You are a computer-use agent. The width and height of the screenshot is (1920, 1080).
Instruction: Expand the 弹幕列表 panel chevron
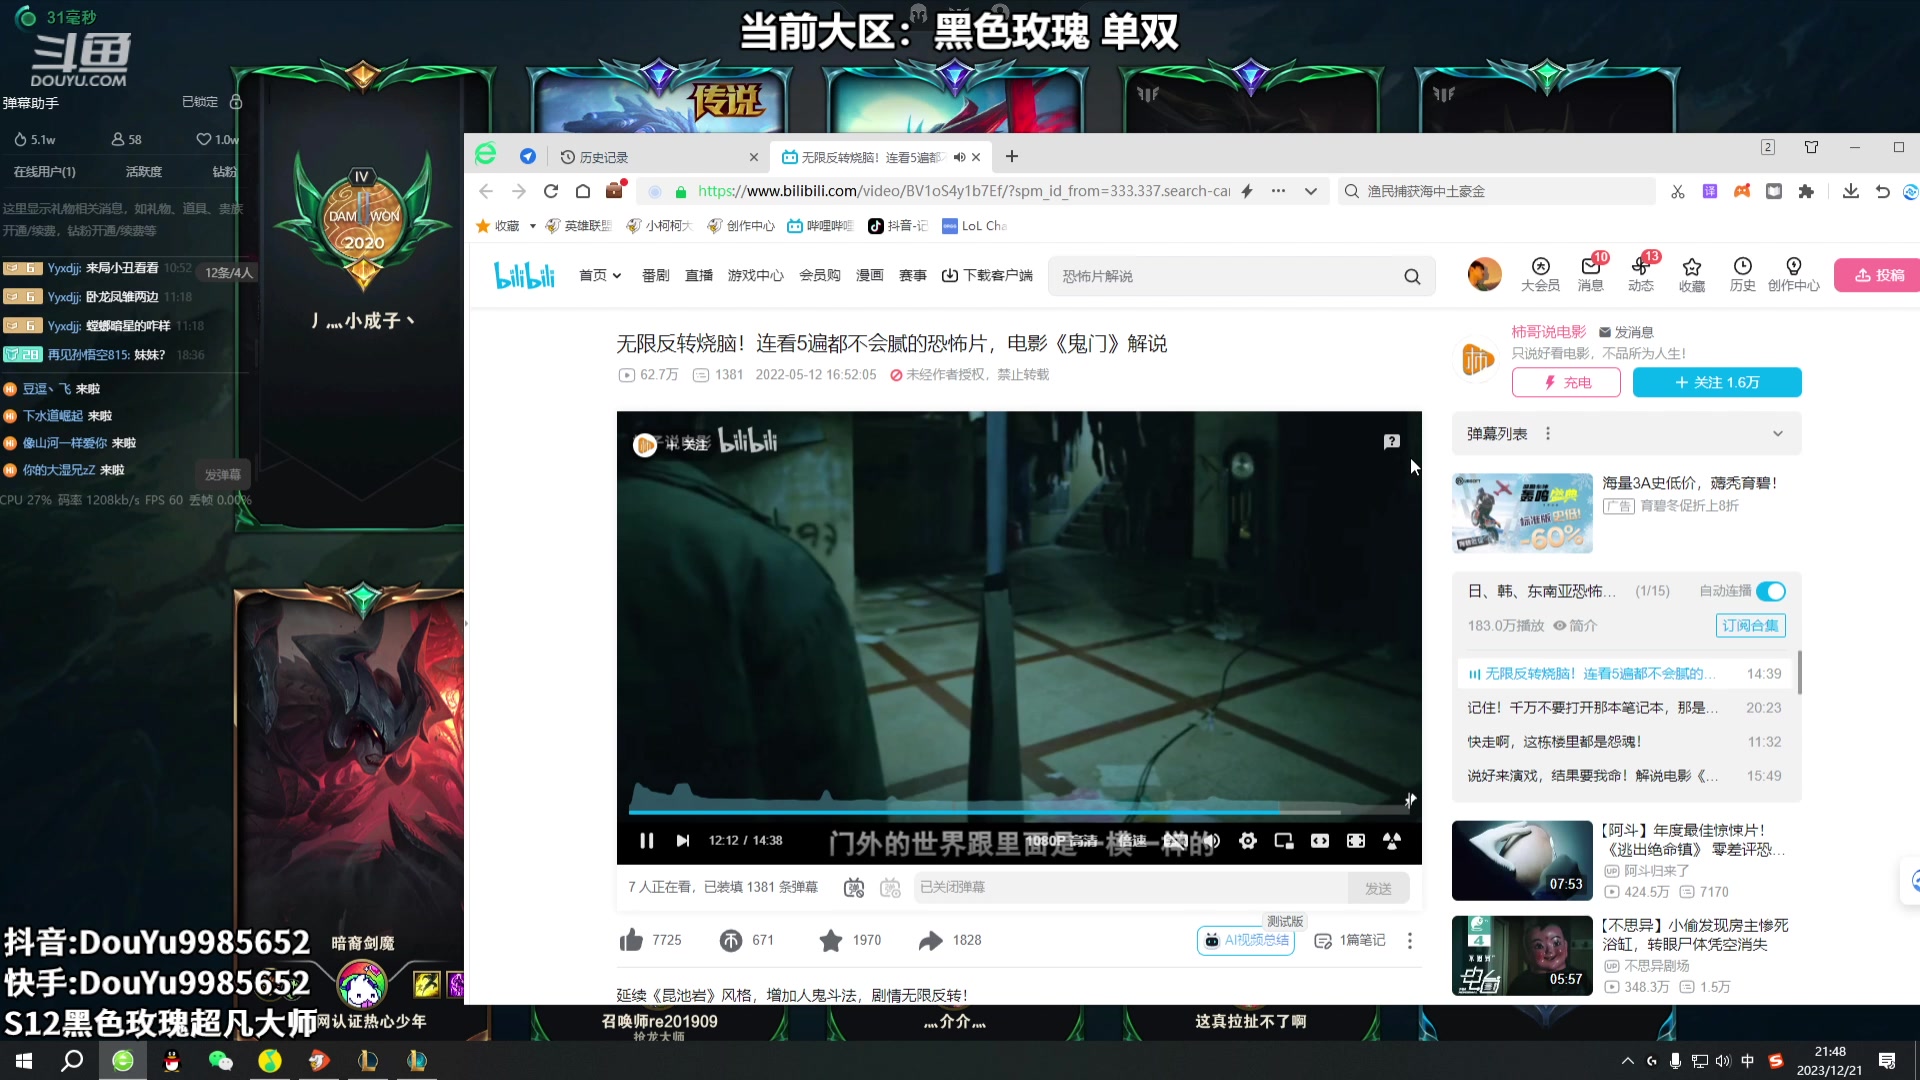[x=1778, y=433]
